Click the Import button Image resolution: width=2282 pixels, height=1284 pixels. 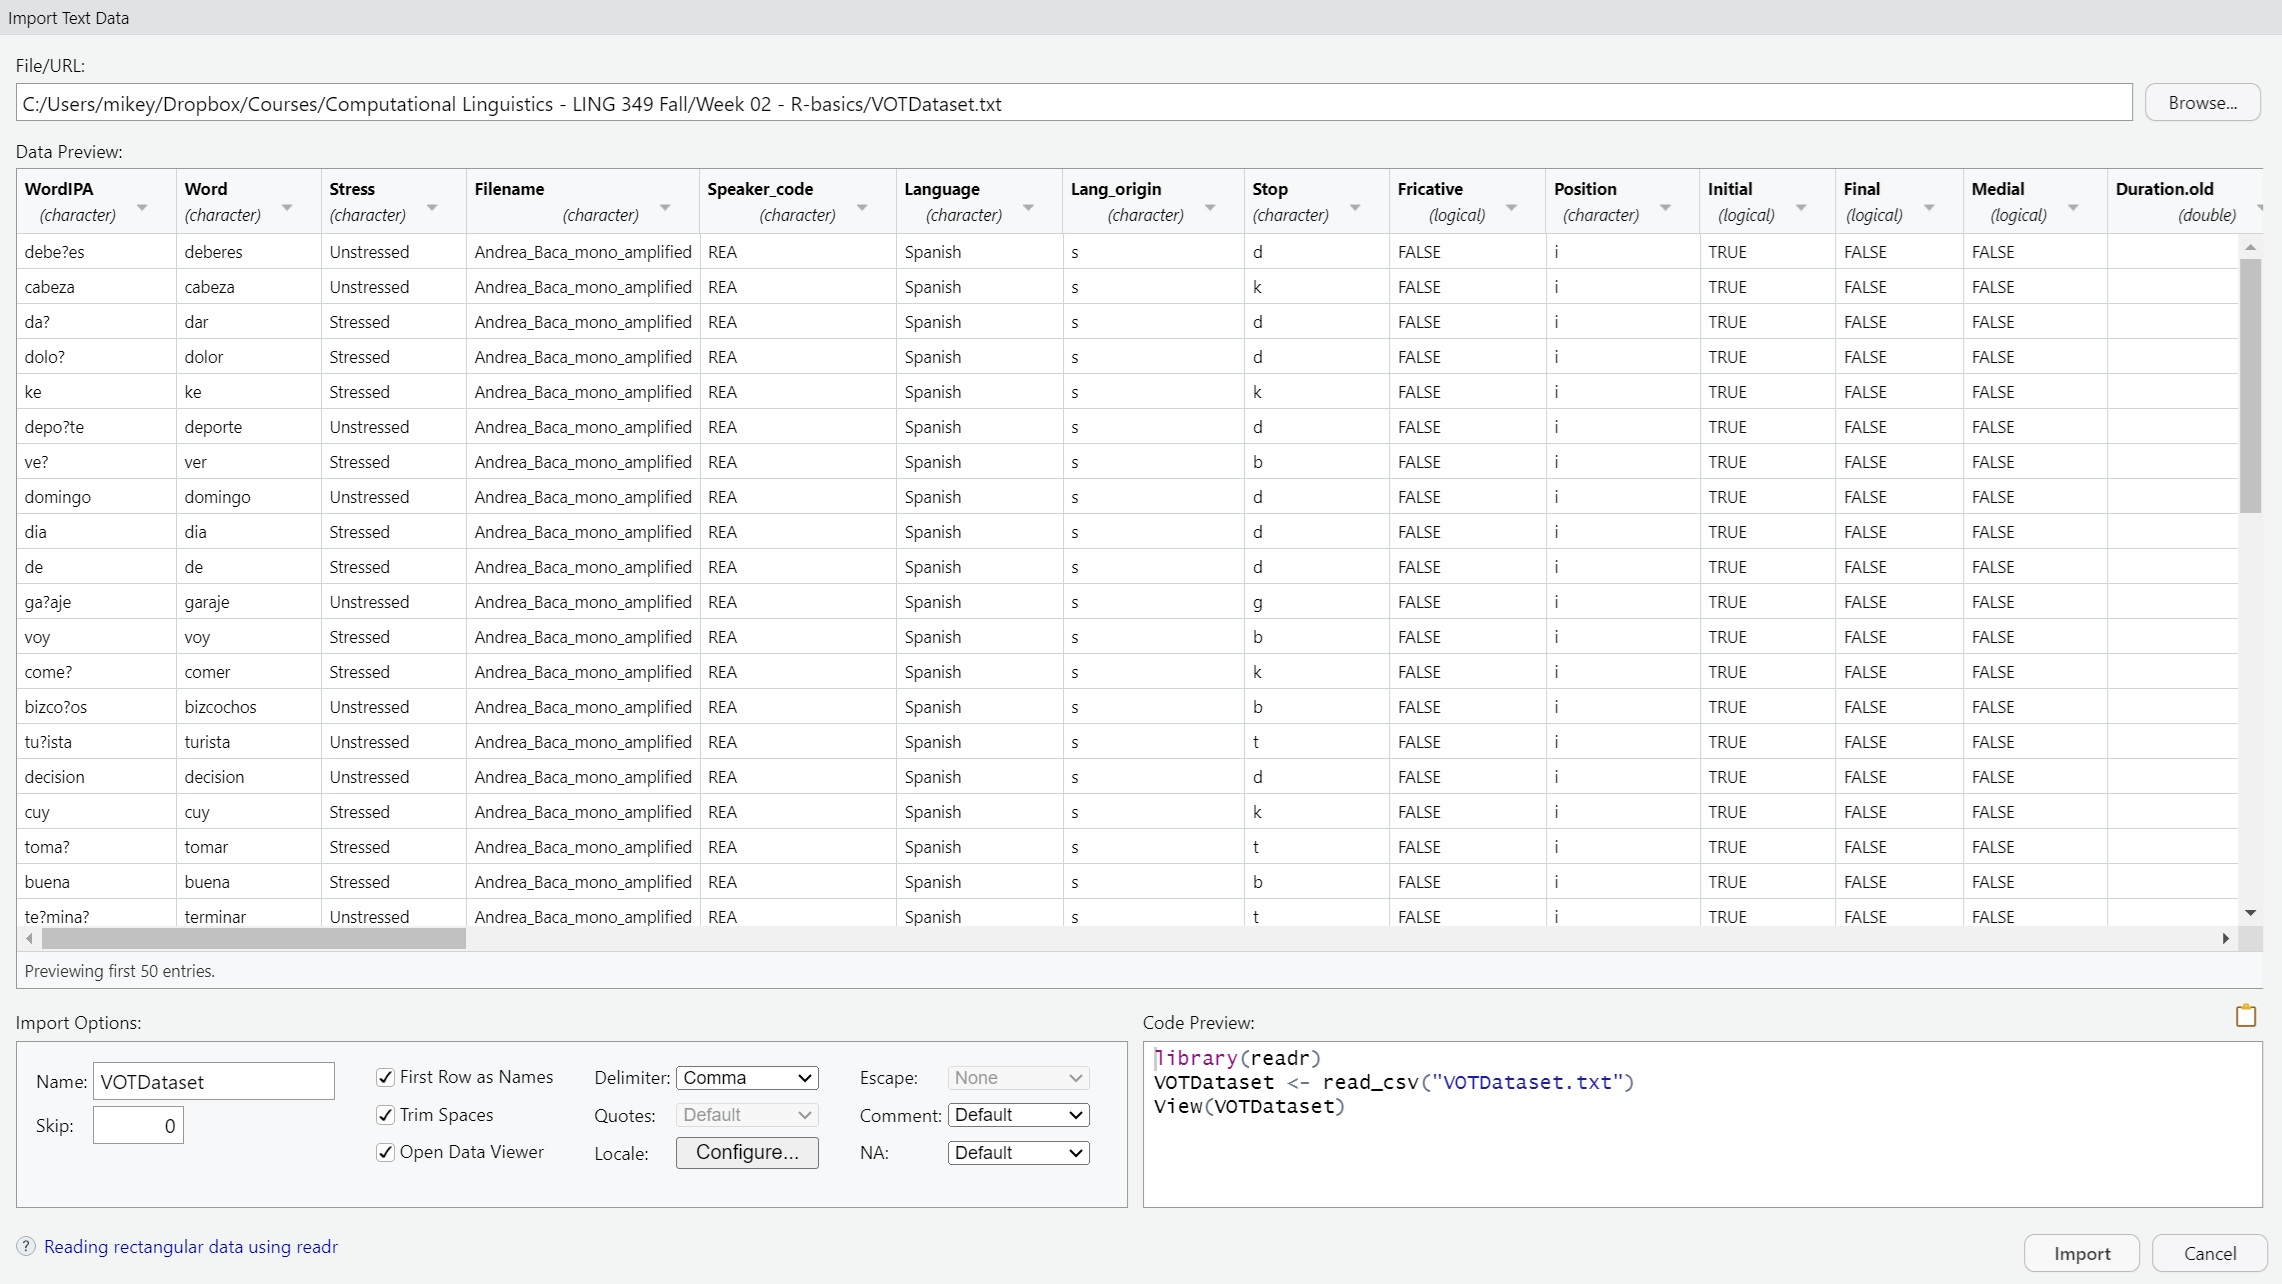(2080, 1253)
